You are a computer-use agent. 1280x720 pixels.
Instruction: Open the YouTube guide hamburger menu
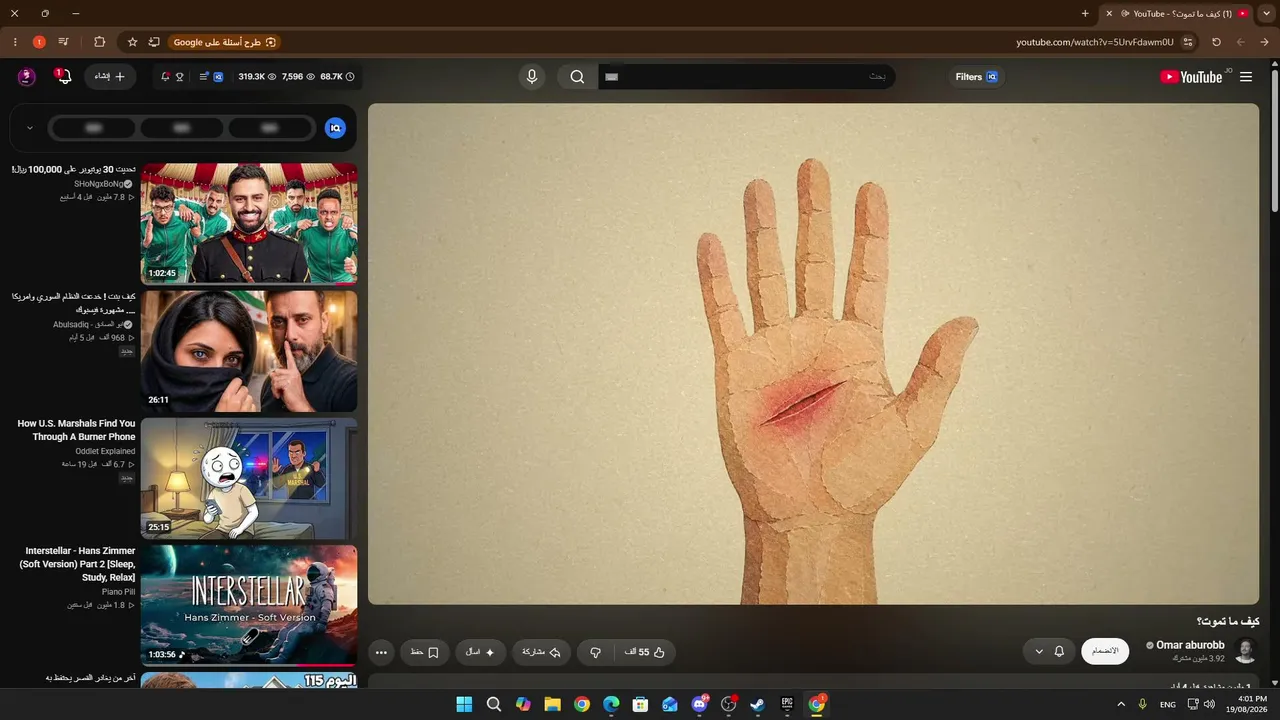pyautogui.click(x=1246, y=77)
